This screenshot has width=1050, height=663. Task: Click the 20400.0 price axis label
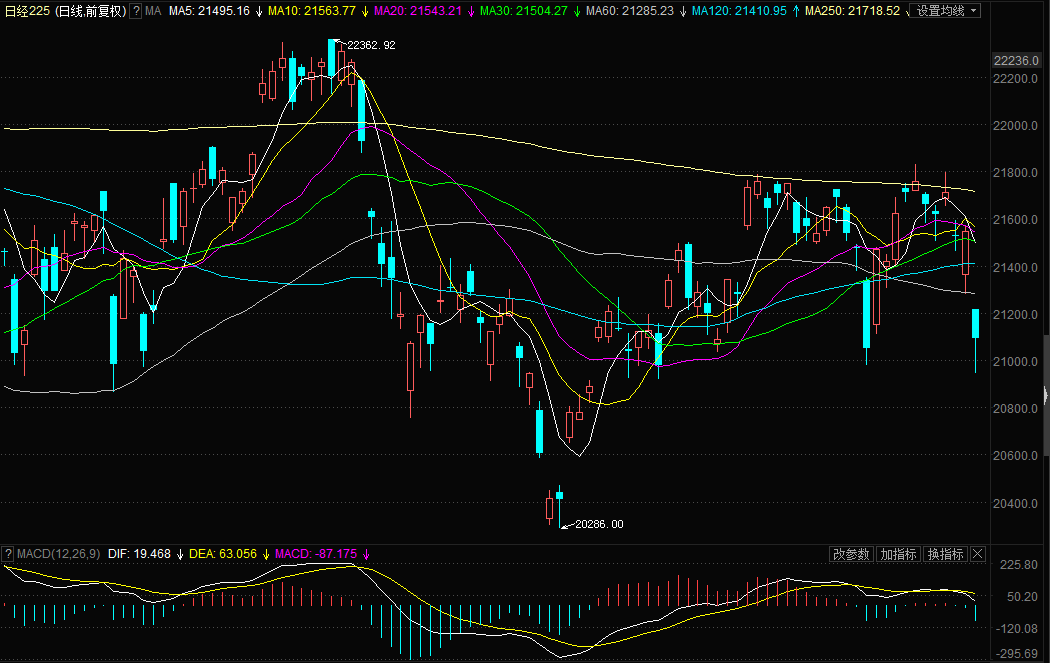tap(1016, 503)
